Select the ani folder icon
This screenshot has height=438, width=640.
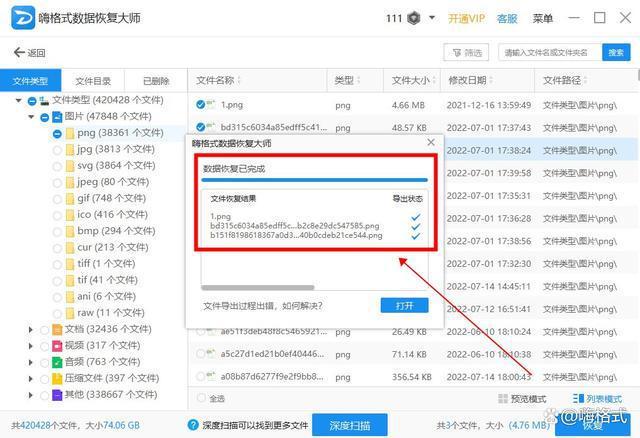[x=70, y=297]
